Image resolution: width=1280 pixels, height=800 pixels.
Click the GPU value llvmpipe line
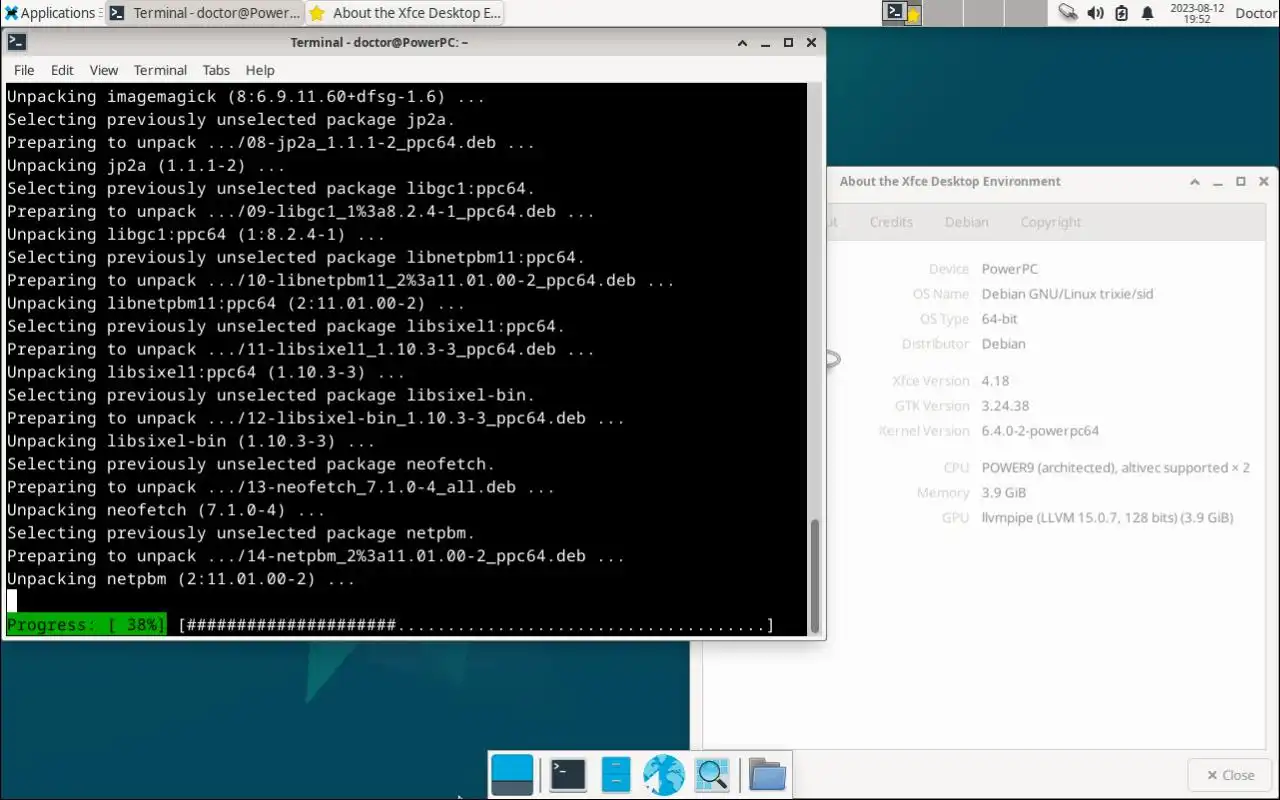(1107, 518)
